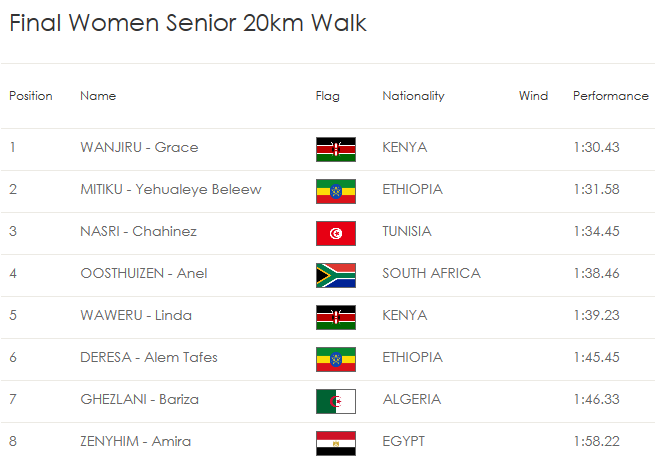This screenshot has height=471, width=655.
Task: Click the South Africa flag icon
Action: 336,275
